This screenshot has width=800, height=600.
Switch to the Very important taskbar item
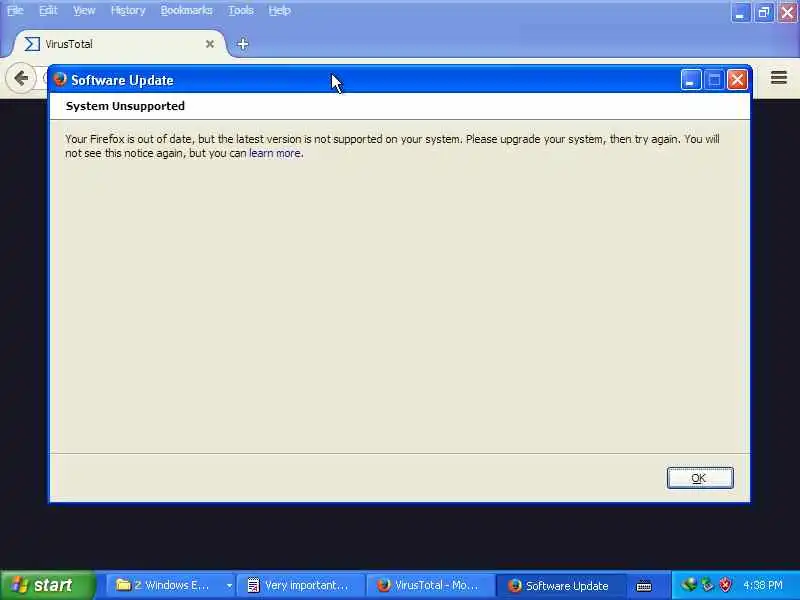tap(301, 585)
